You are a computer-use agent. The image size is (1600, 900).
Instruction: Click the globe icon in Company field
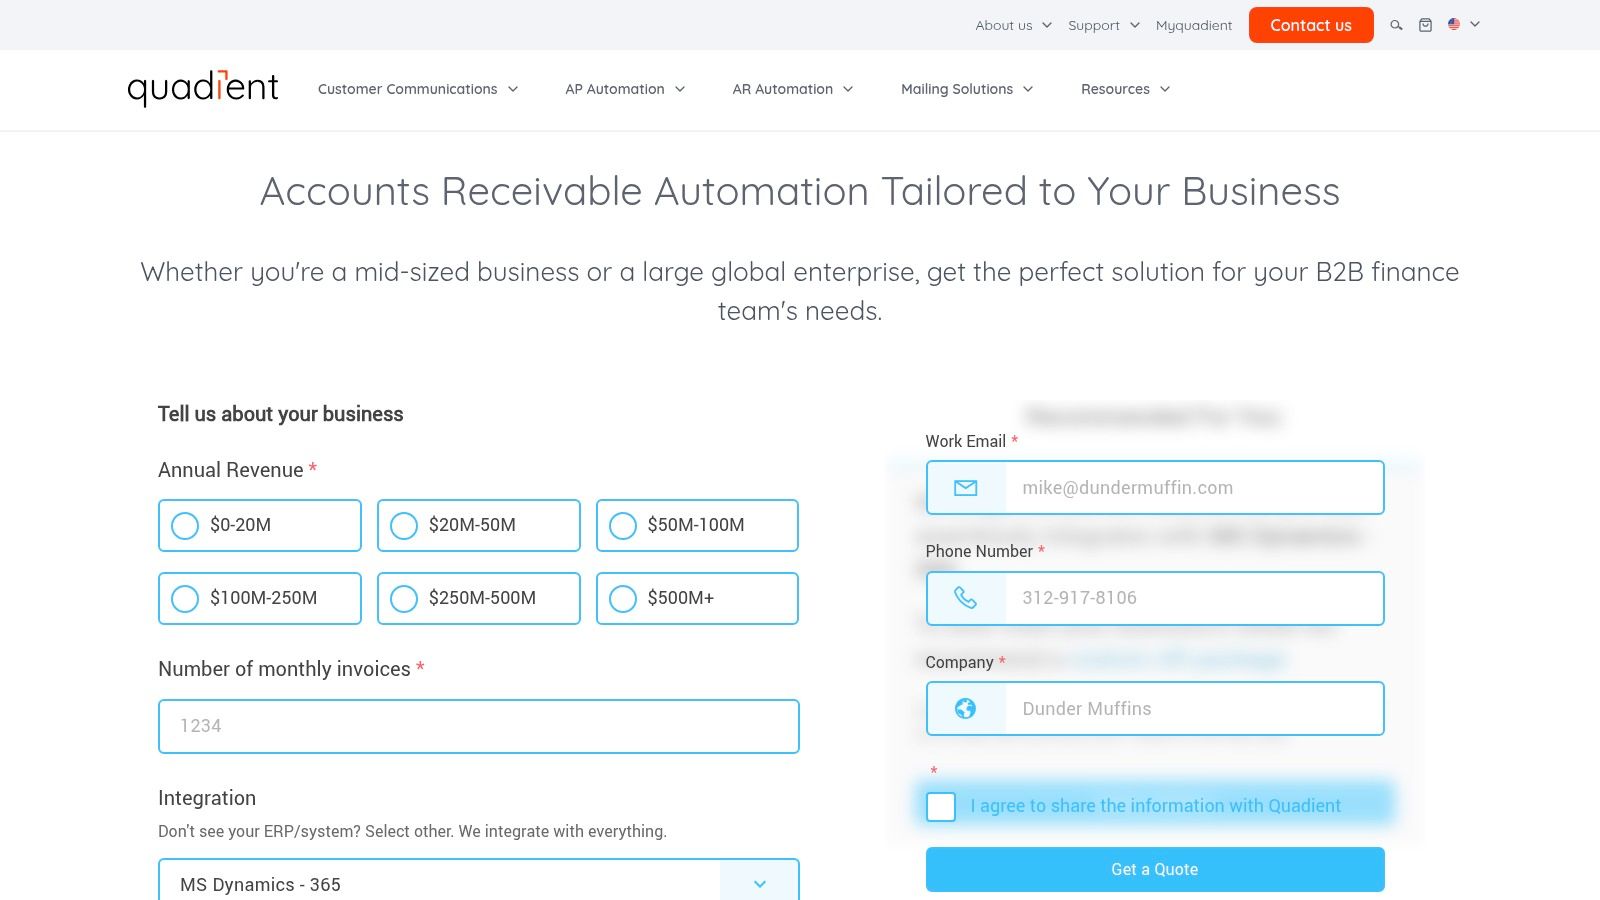click(965, 708)
